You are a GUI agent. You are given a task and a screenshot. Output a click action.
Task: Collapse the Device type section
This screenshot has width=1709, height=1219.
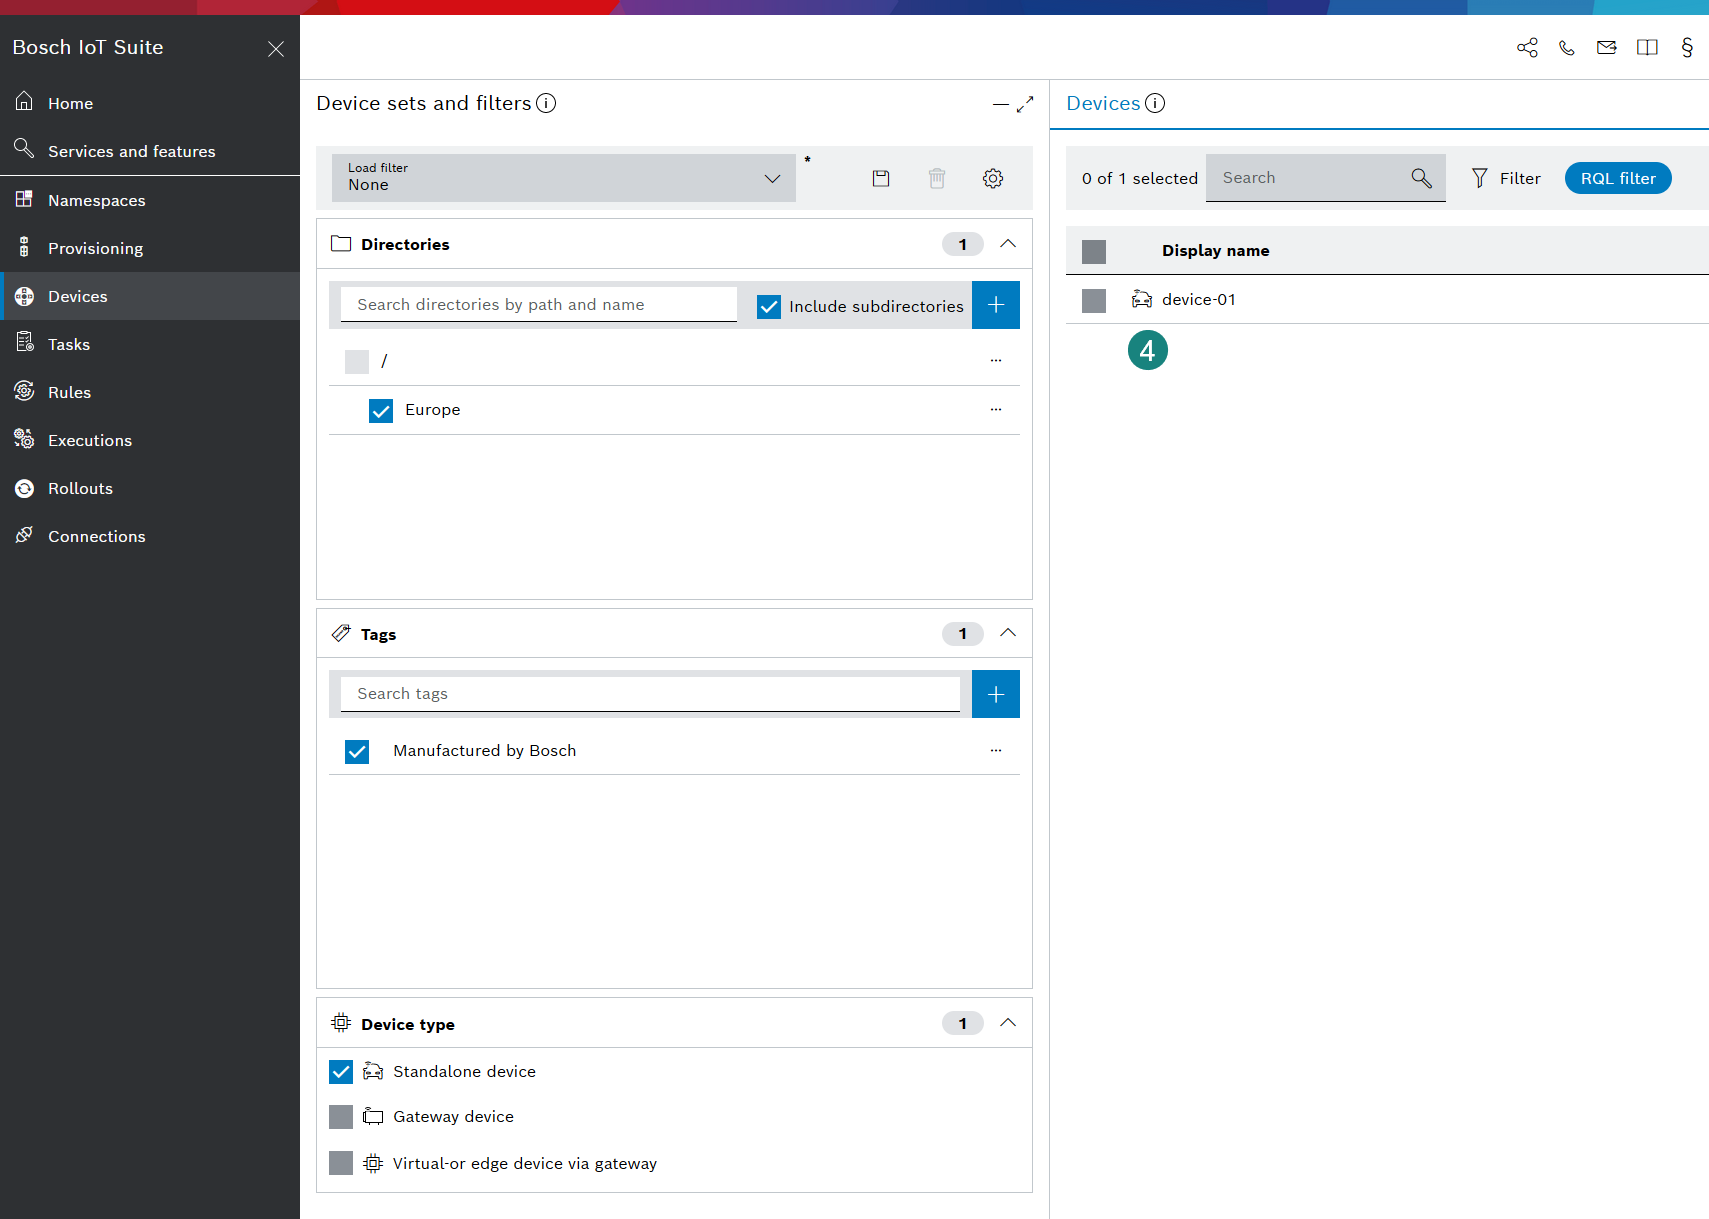[1008, 1023]
